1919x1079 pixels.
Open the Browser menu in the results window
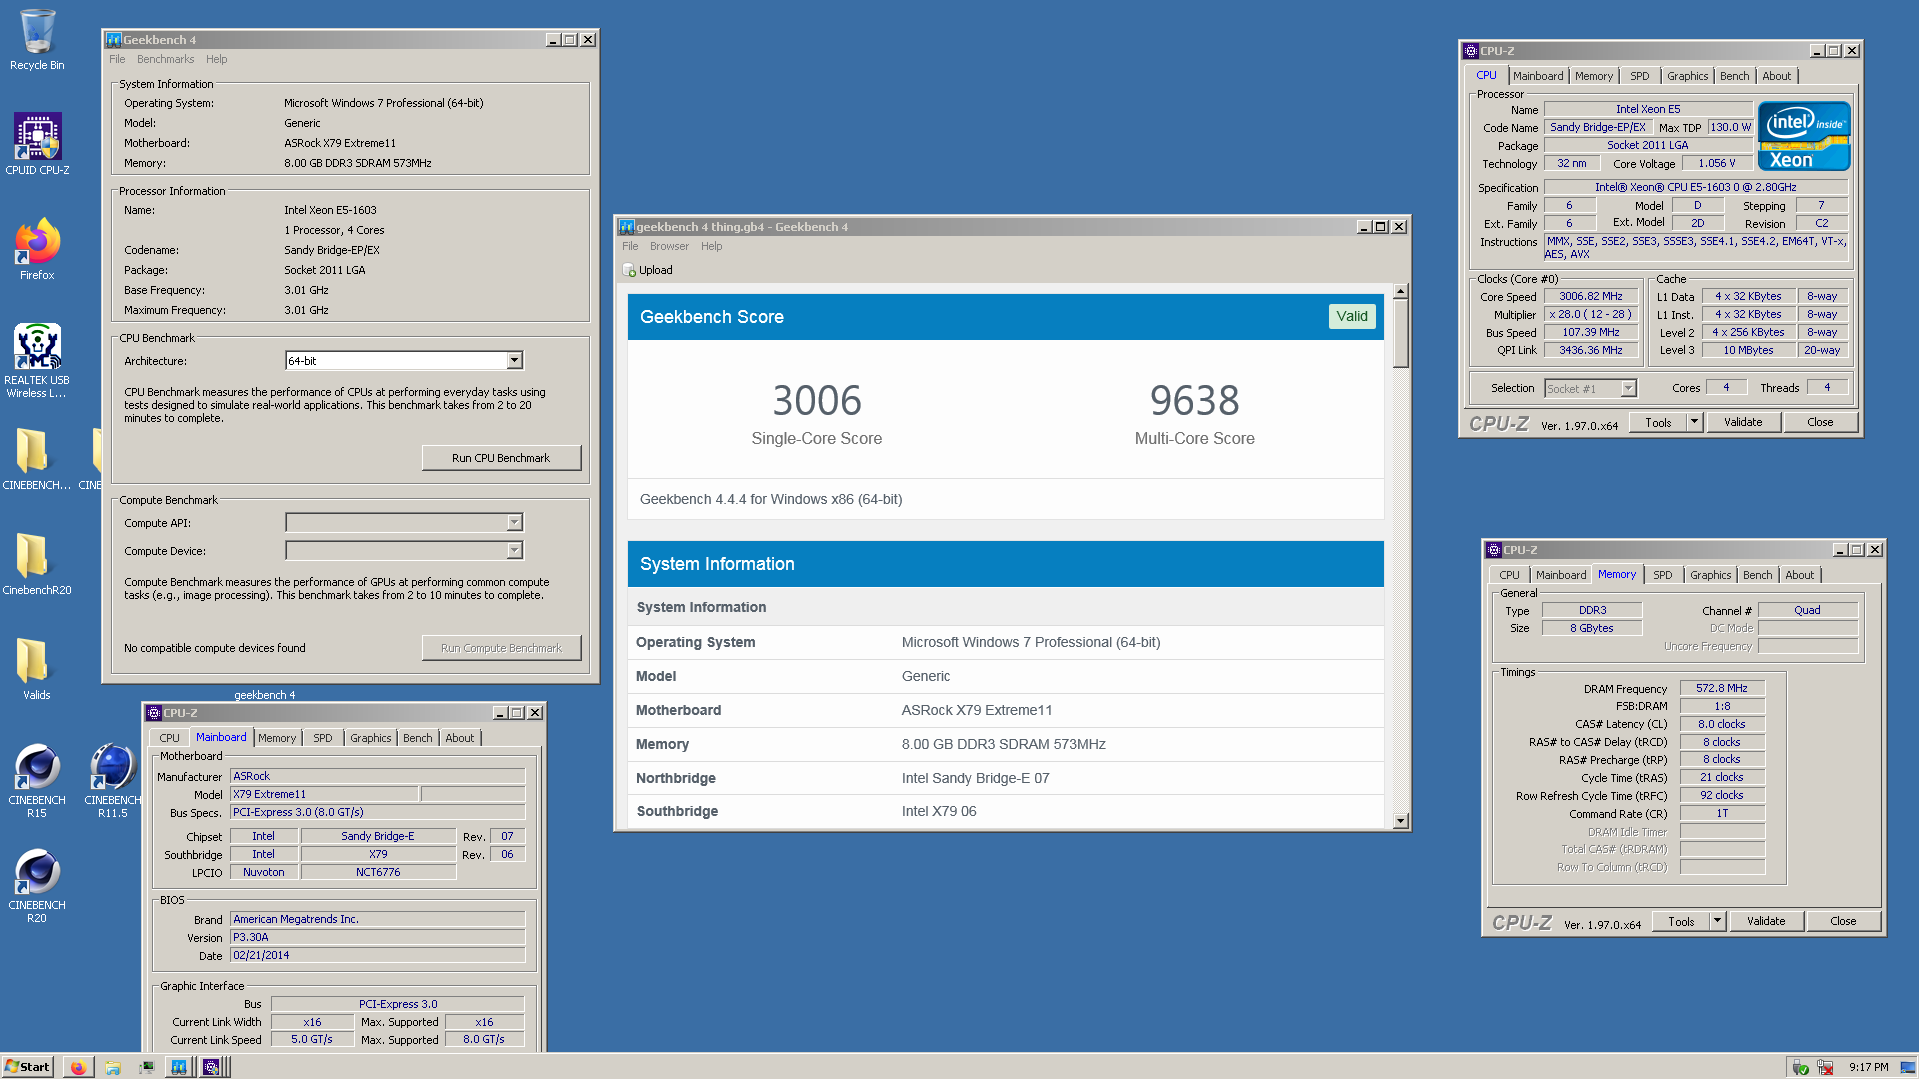(x=669, y=246)
